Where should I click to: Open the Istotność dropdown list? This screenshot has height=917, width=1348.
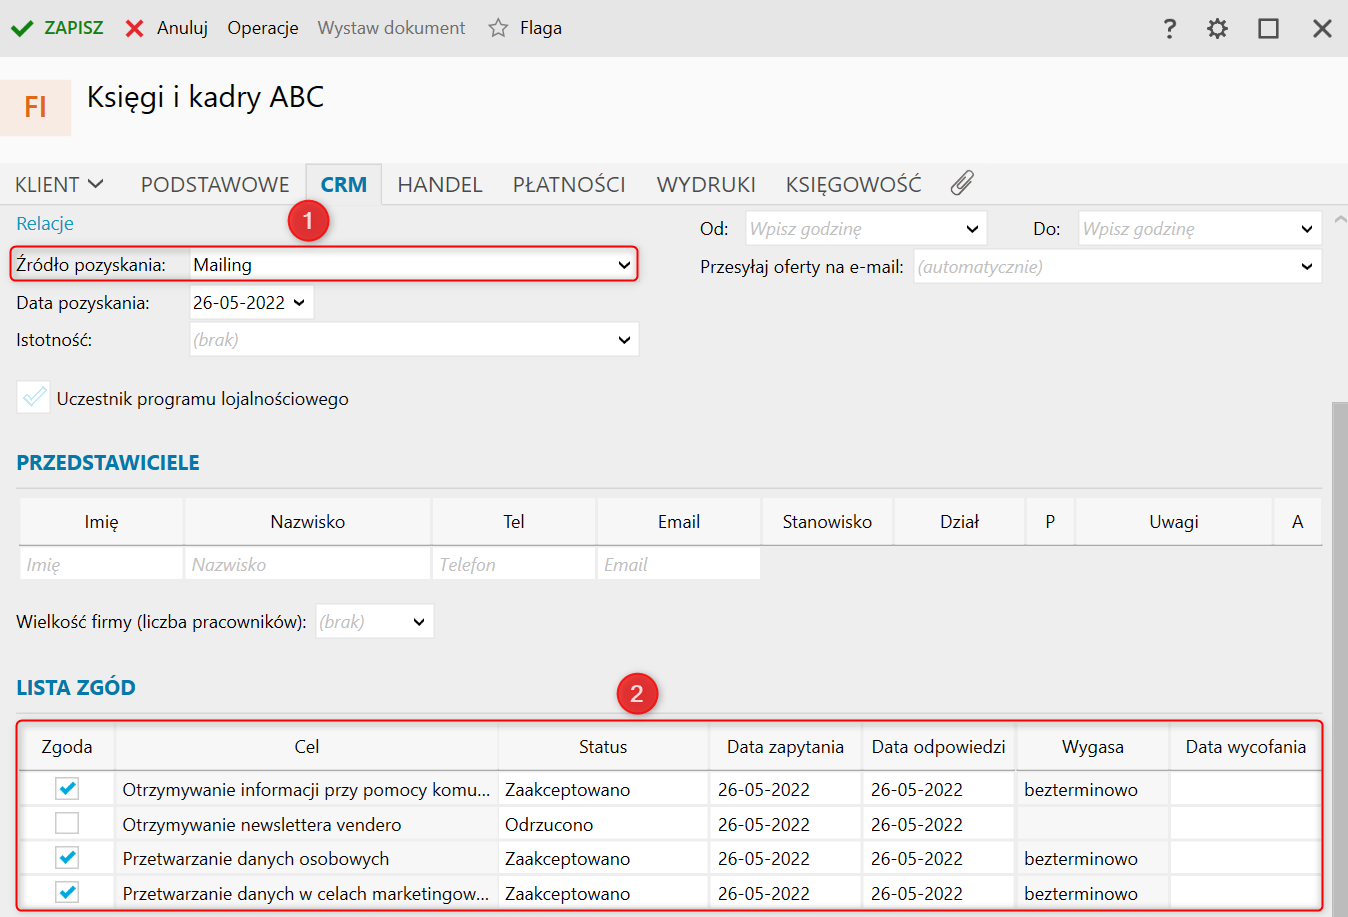click(624, 340)
